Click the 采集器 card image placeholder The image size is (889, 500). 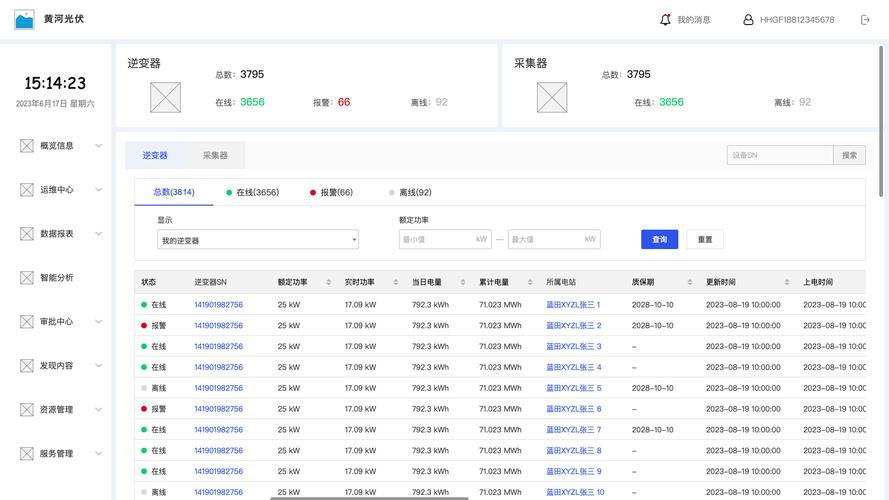click(552, 98)
